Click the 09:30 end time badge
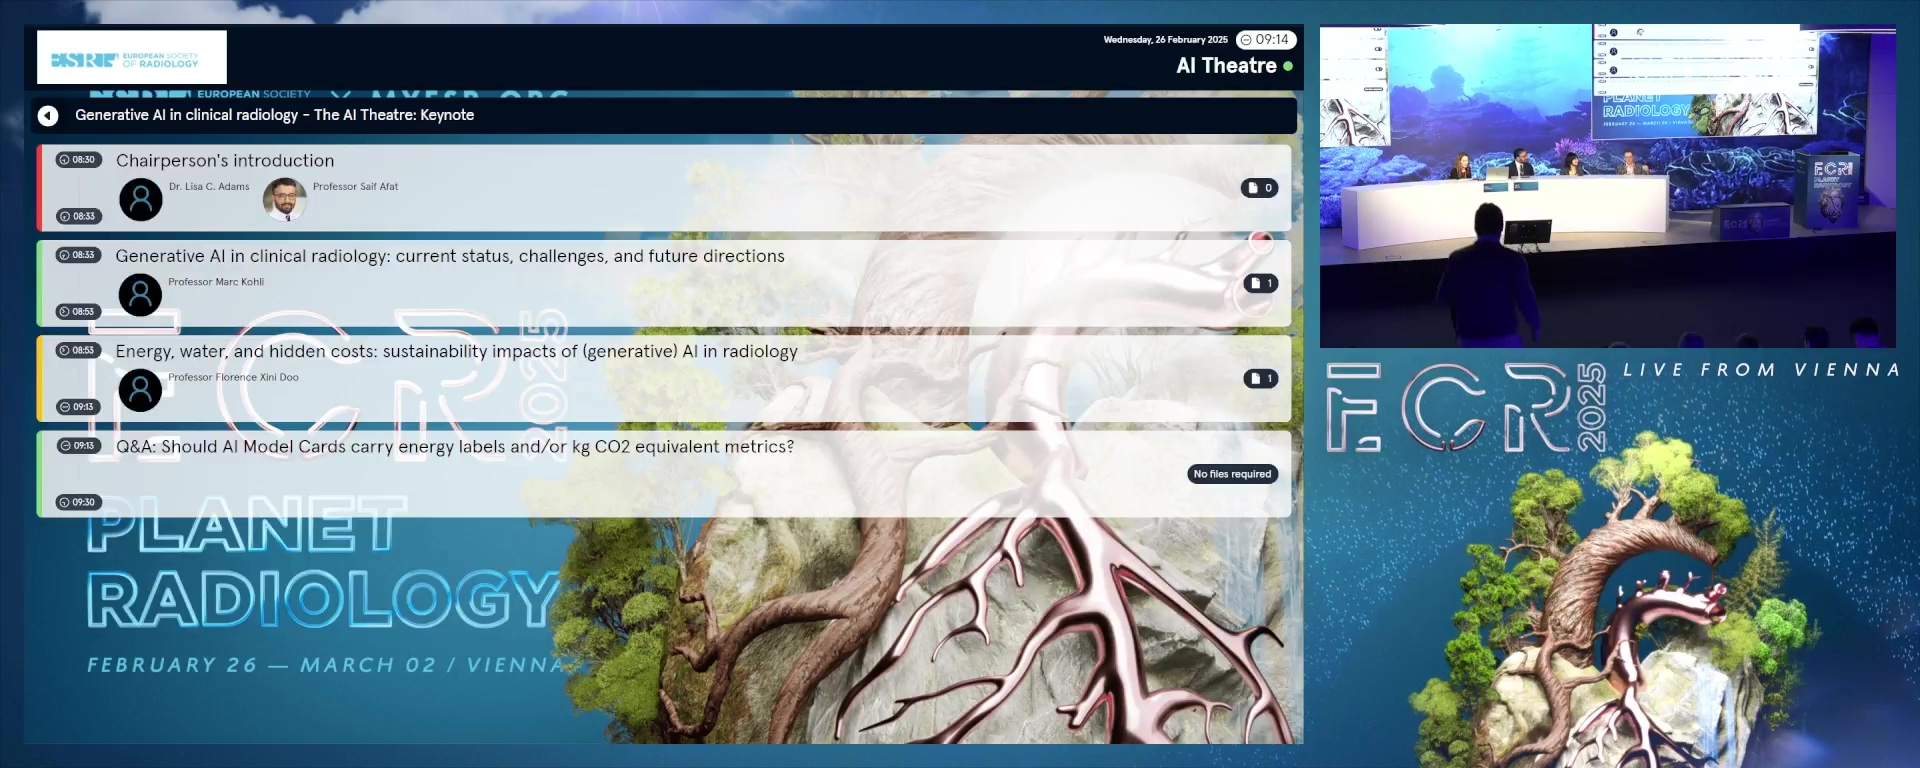This screenshot has width=1920, height=768. [78, 503]
